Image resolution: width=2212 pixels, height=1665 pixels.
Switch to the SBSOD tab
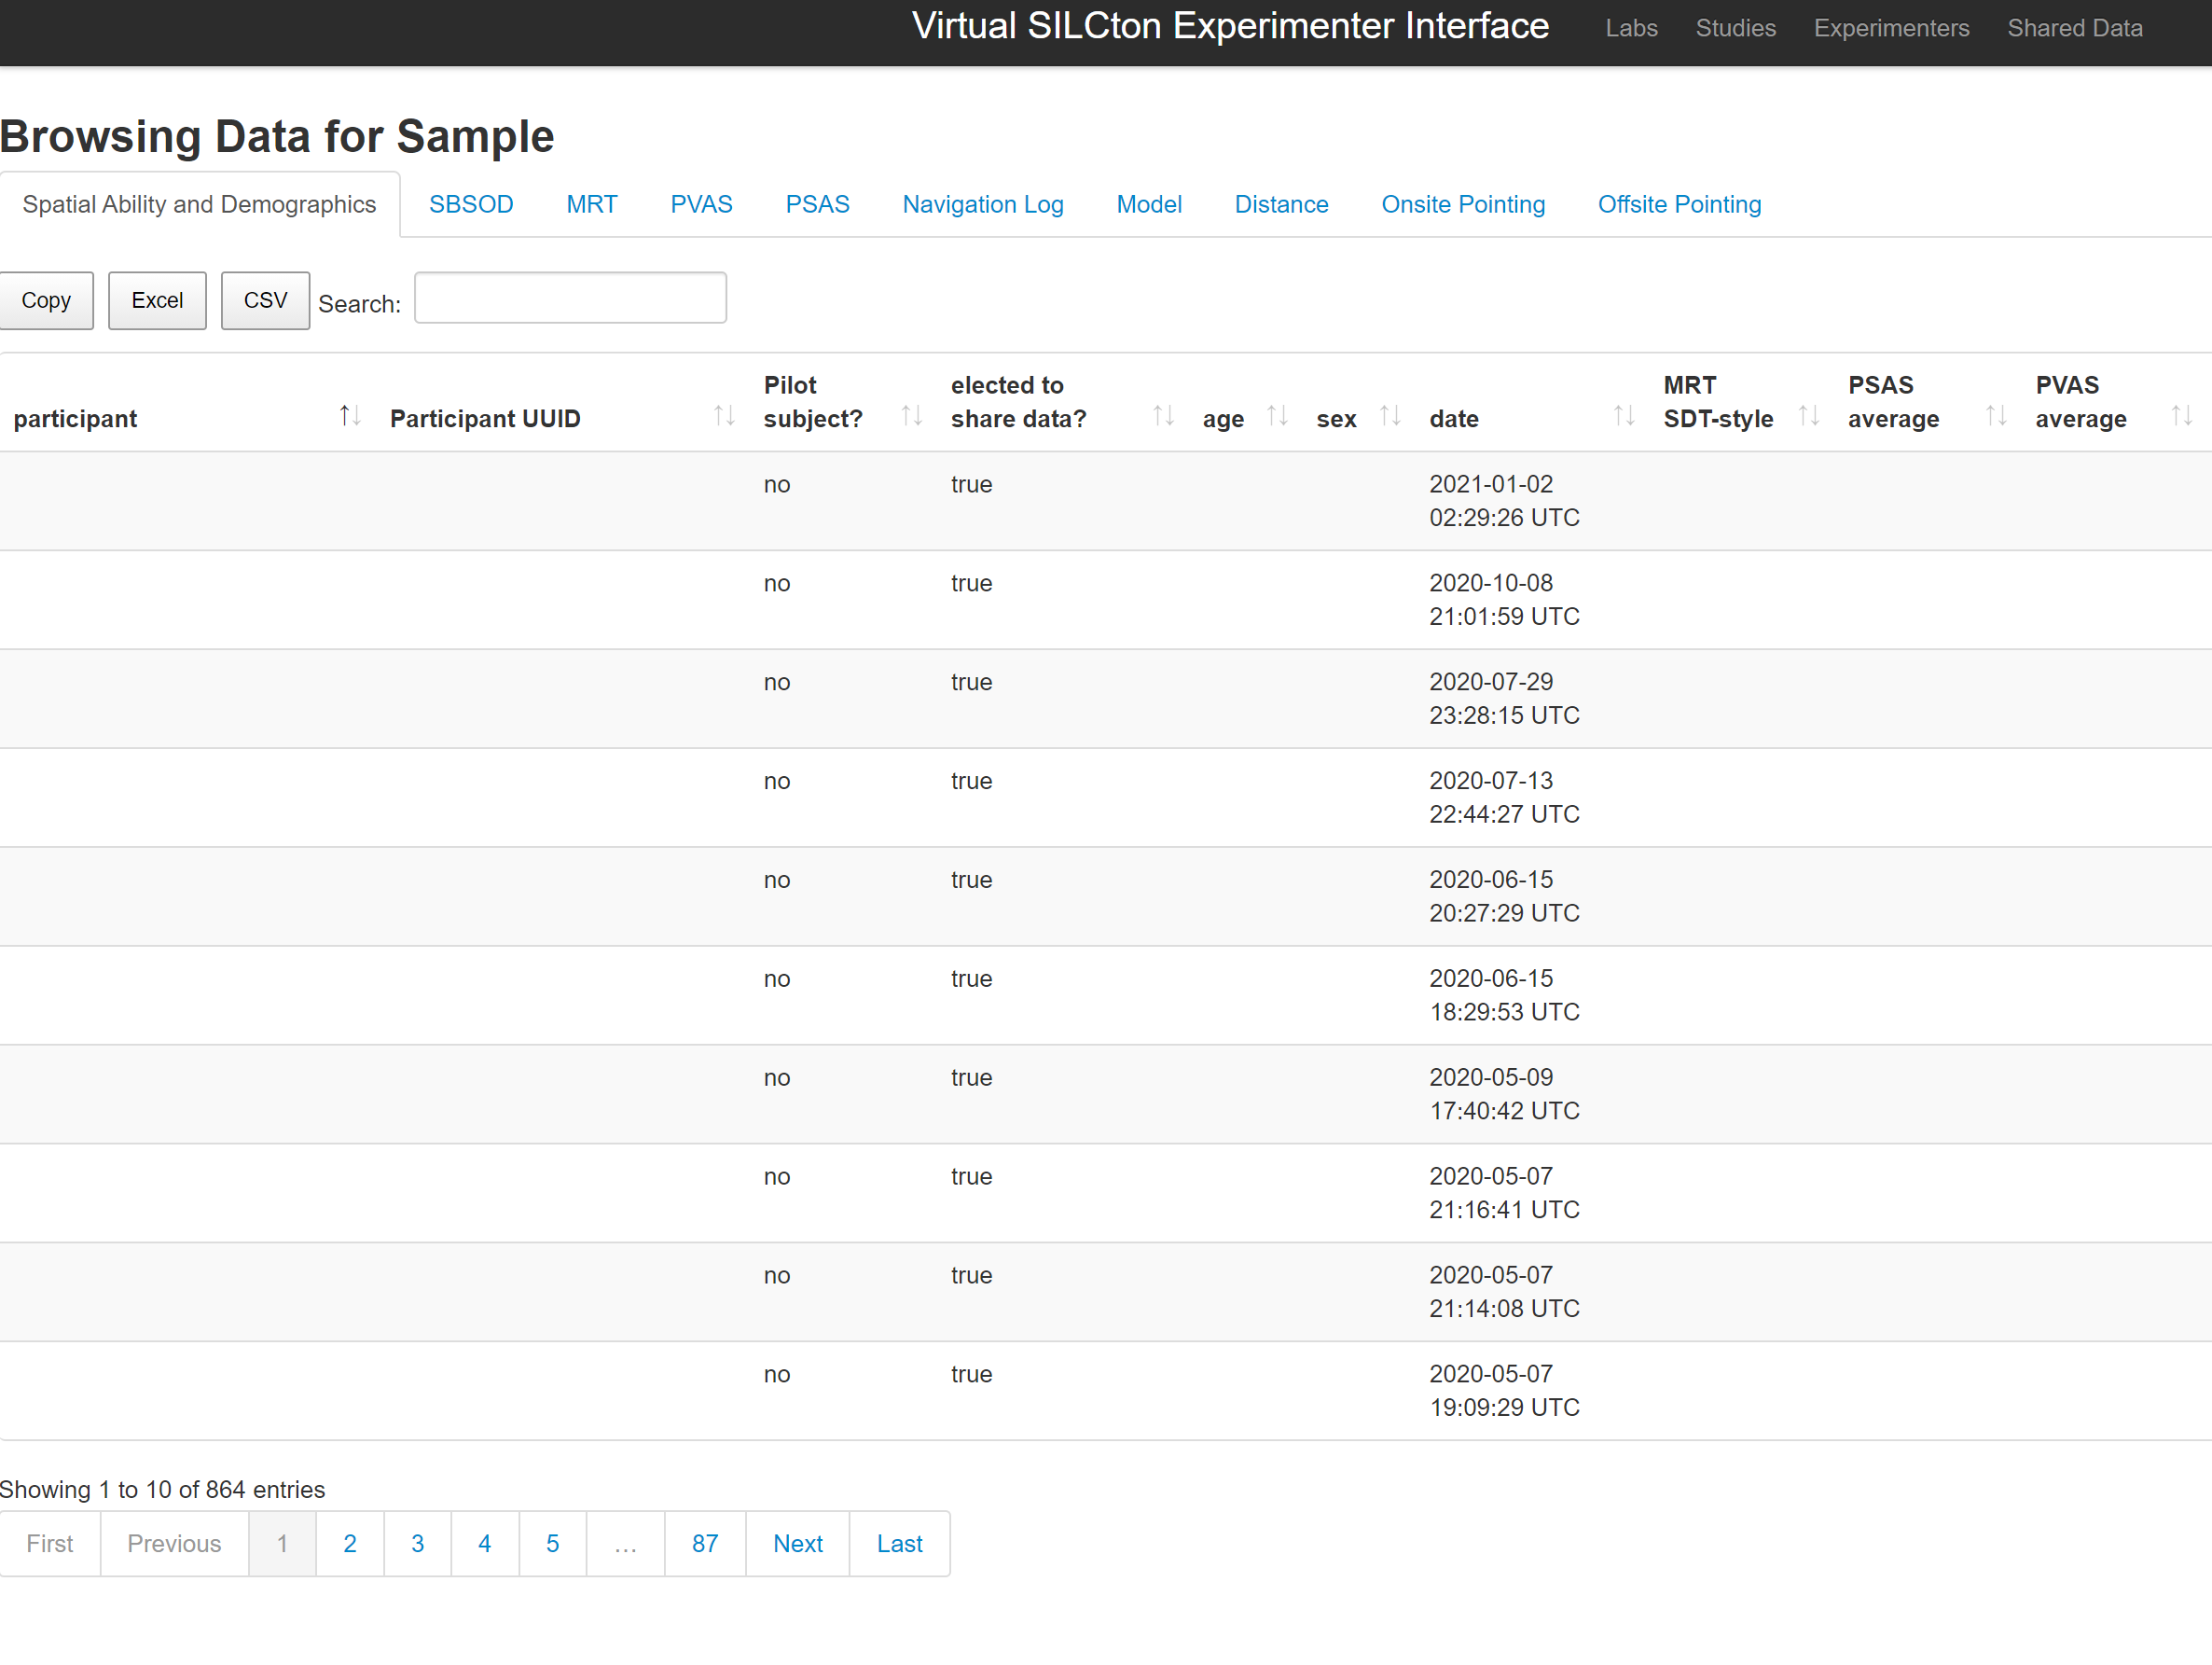pos(471,204)
